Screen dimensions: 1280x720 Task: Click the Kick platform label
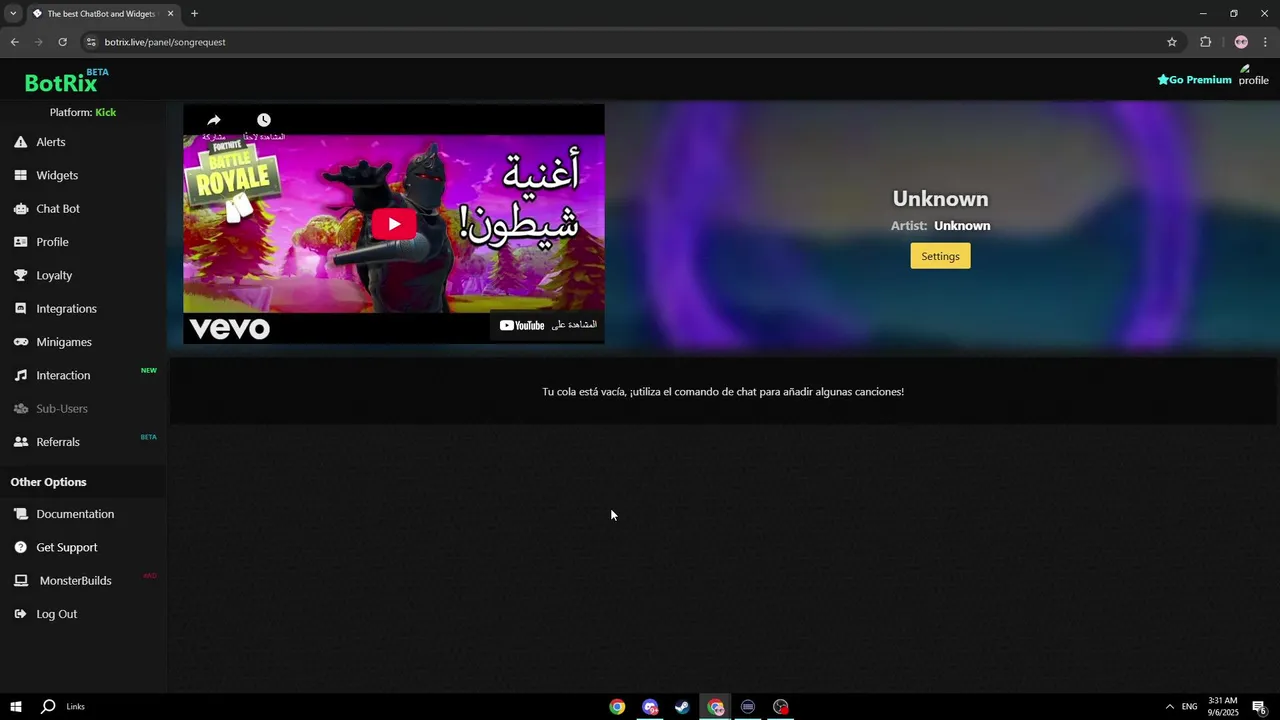coord(105,112)
